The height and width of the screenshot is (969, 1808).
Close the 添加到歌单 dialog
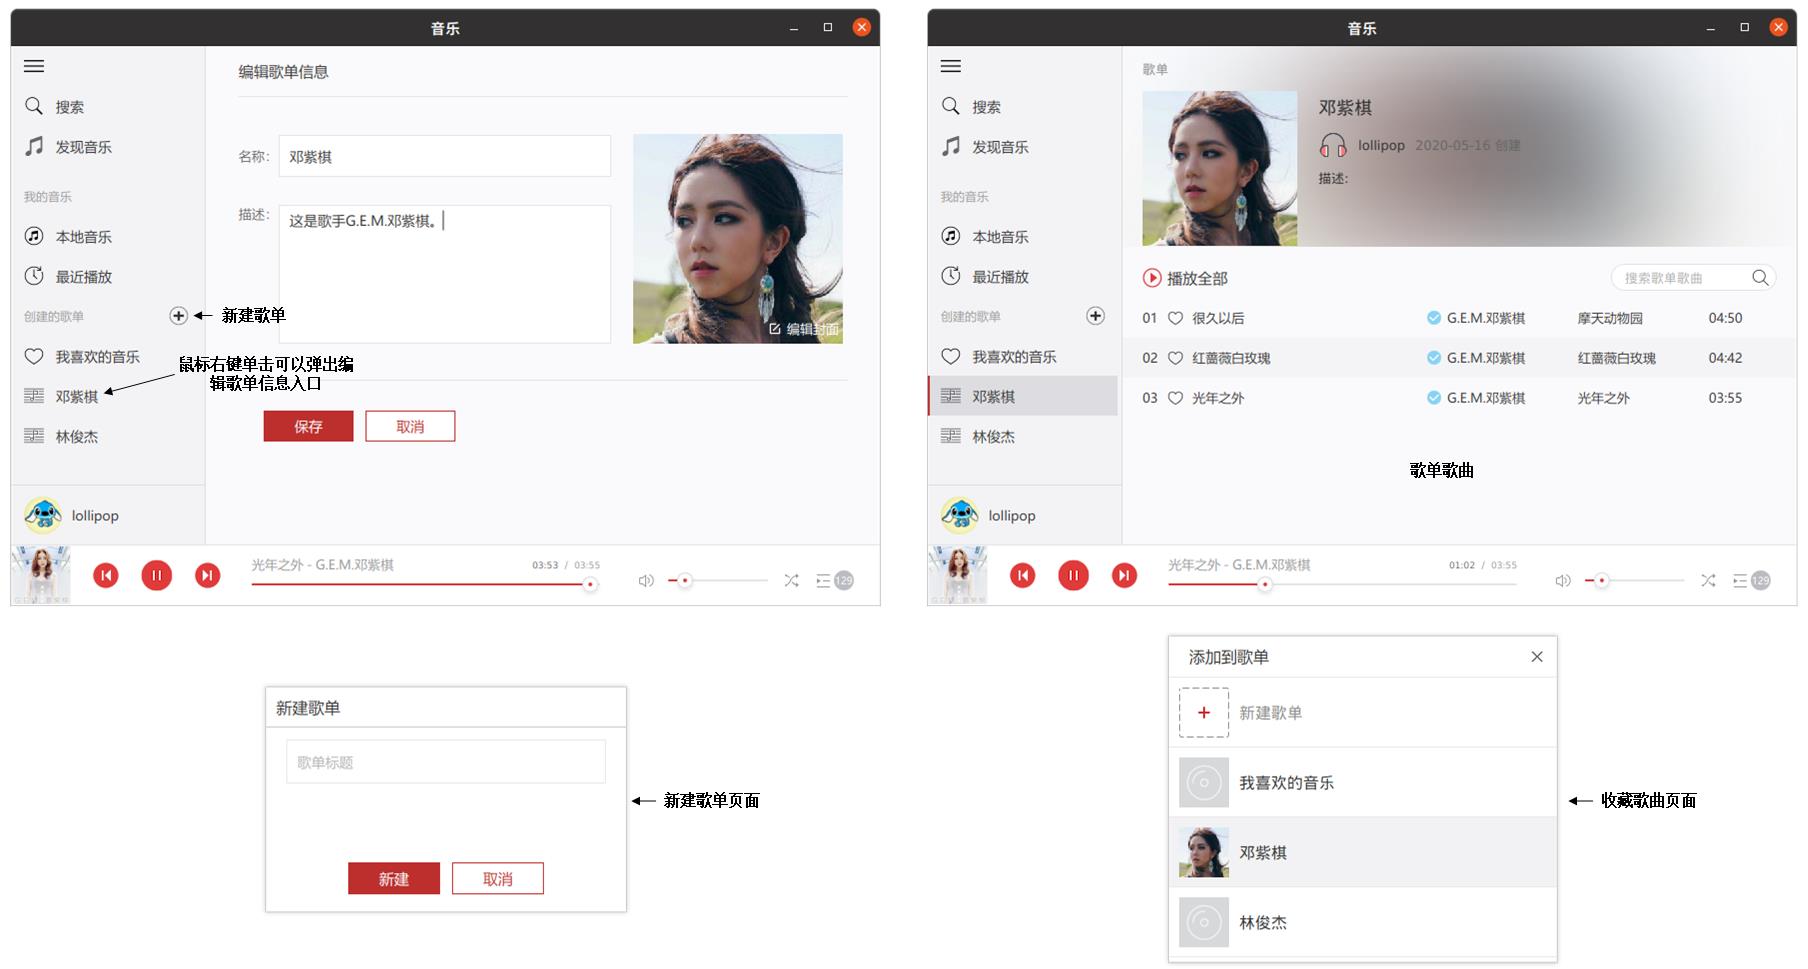coord(1537,657)
